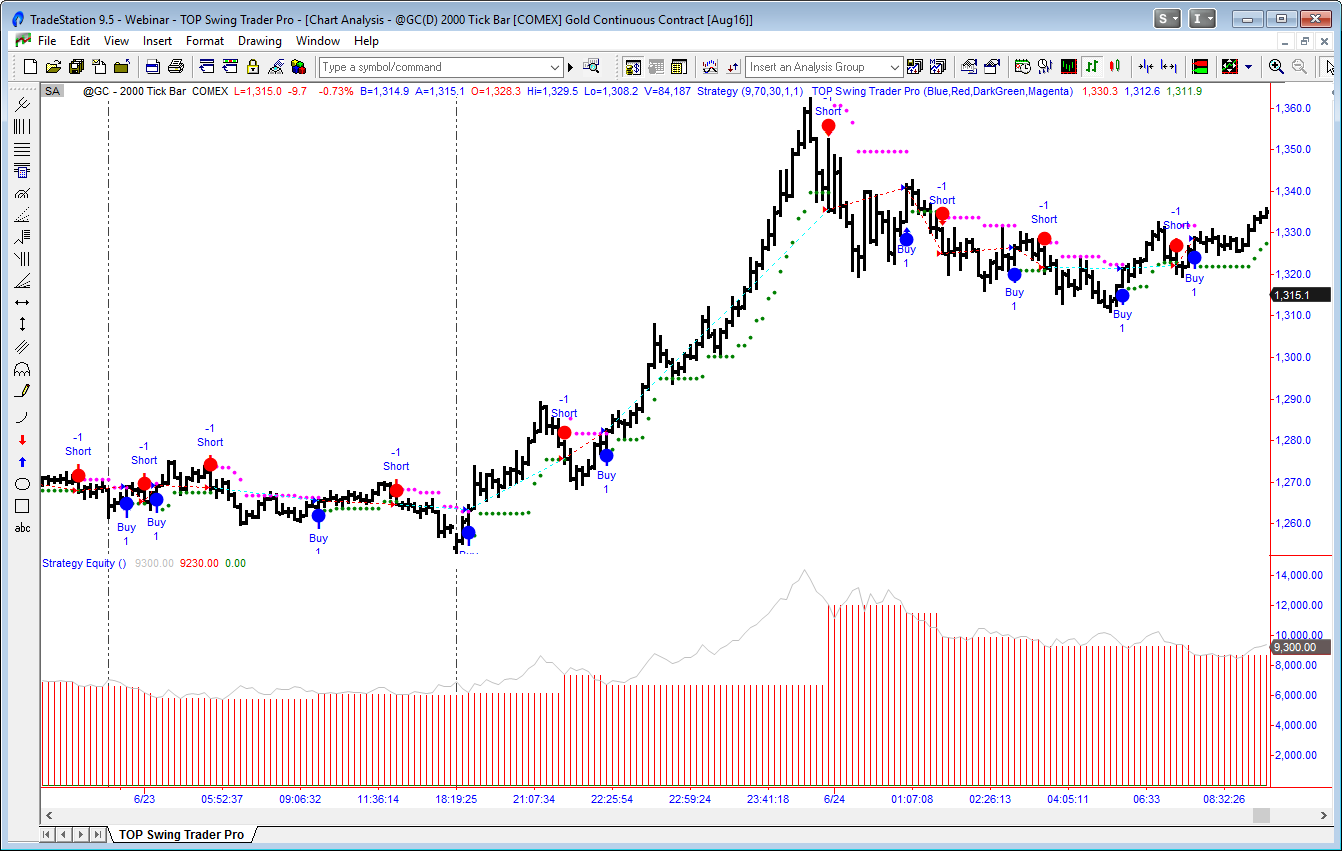Select the text 'abc' drawing tool
Image resolution: width=1342 pixels, height=851 pixels.
22,528
